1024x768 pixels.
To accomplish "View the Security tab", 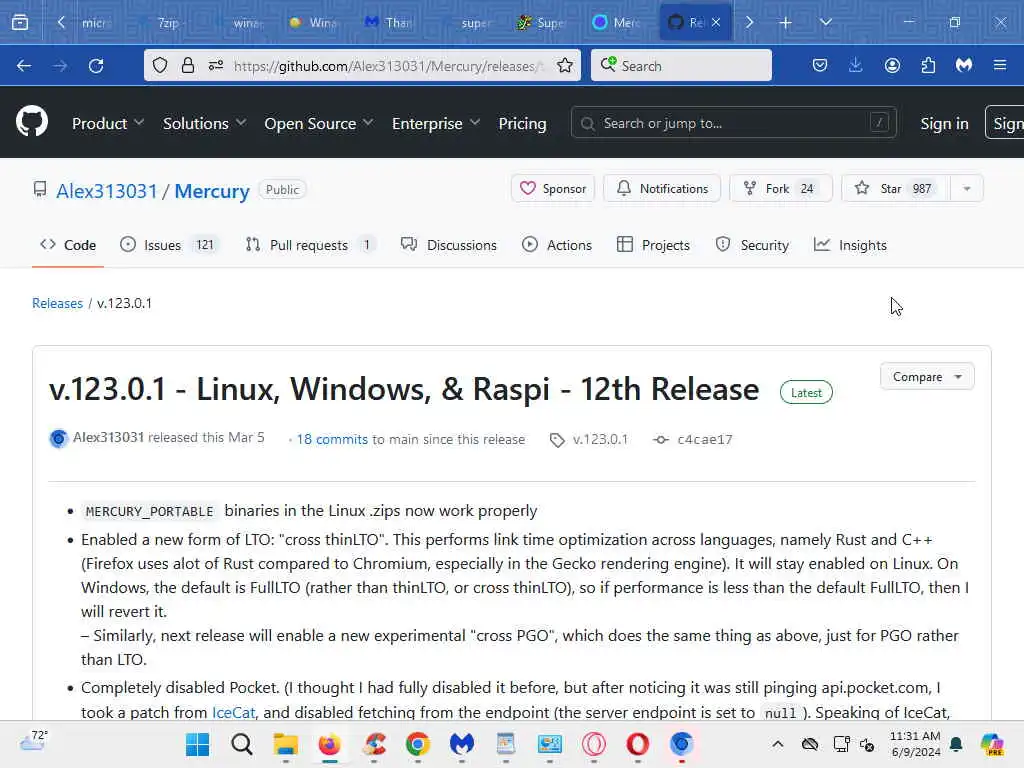I will coord(752,245).
